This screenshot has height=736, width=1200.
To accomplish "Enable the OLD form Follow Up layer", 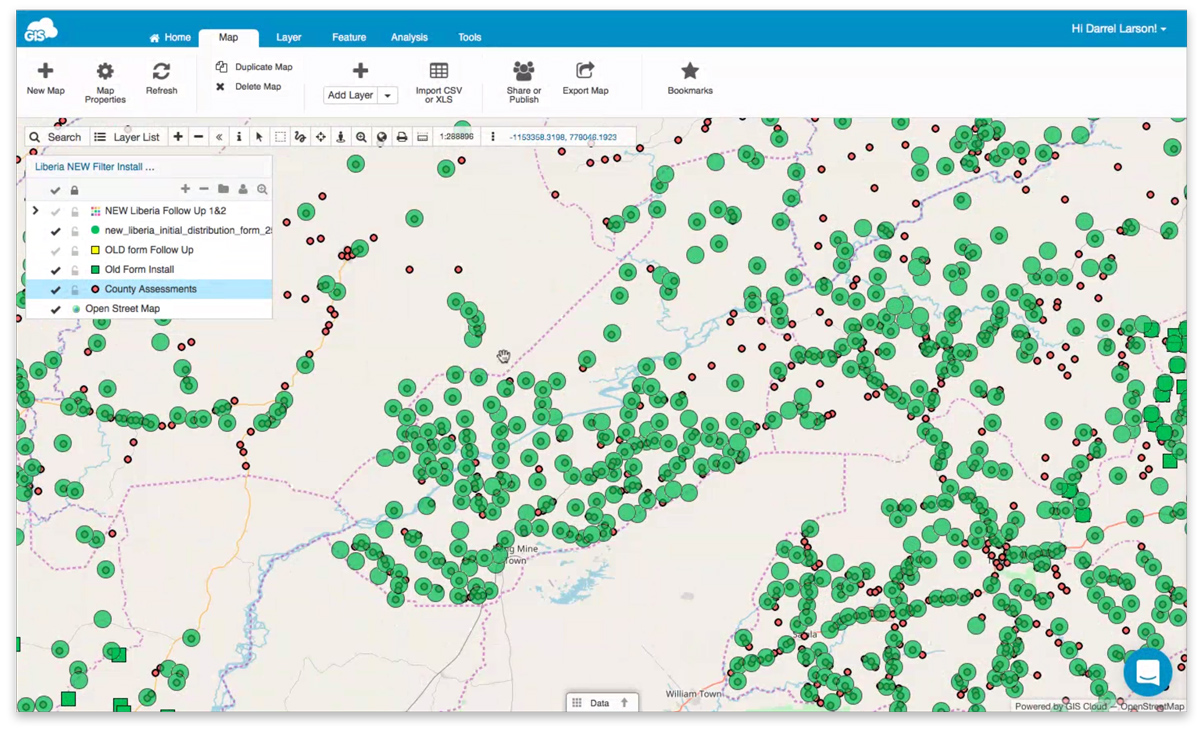I will (56, 251).
